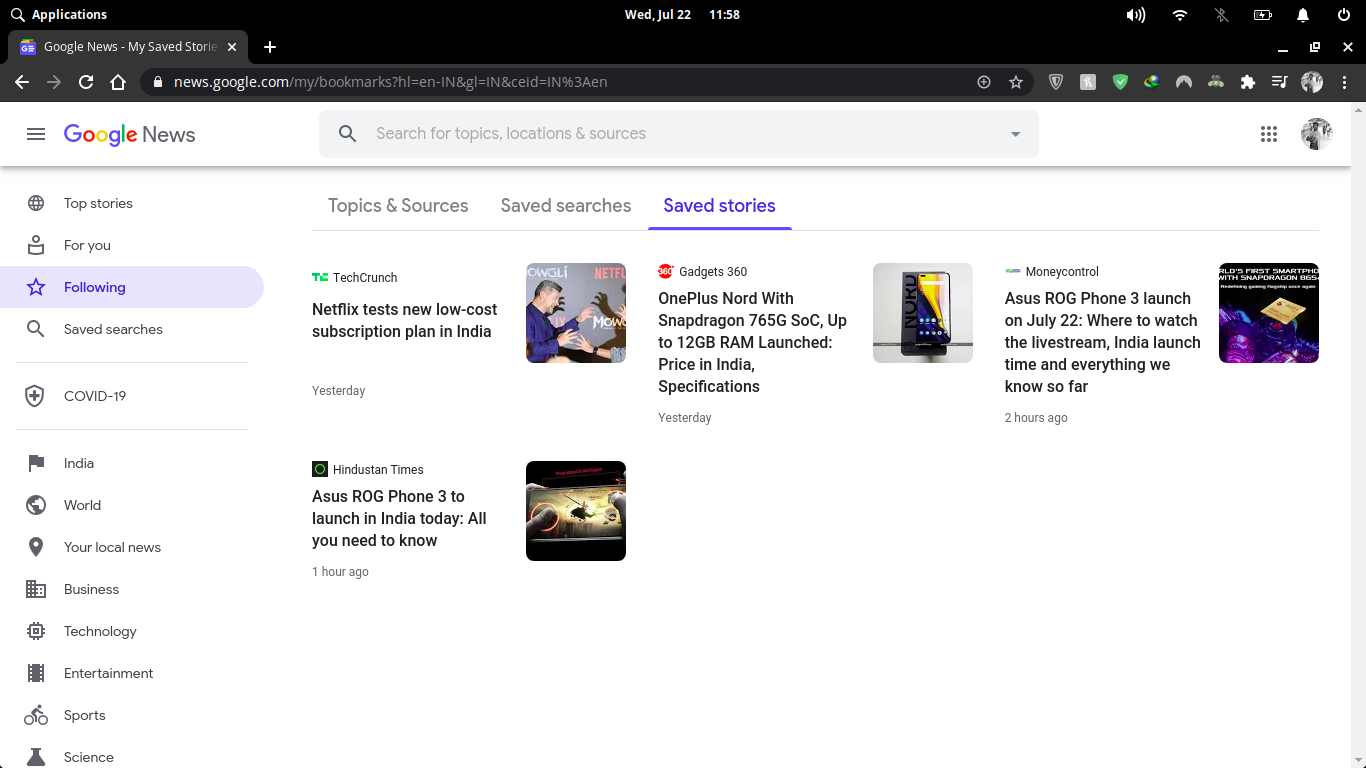Click the India flag icon
1366x768 pixels.
coord(36,463)
